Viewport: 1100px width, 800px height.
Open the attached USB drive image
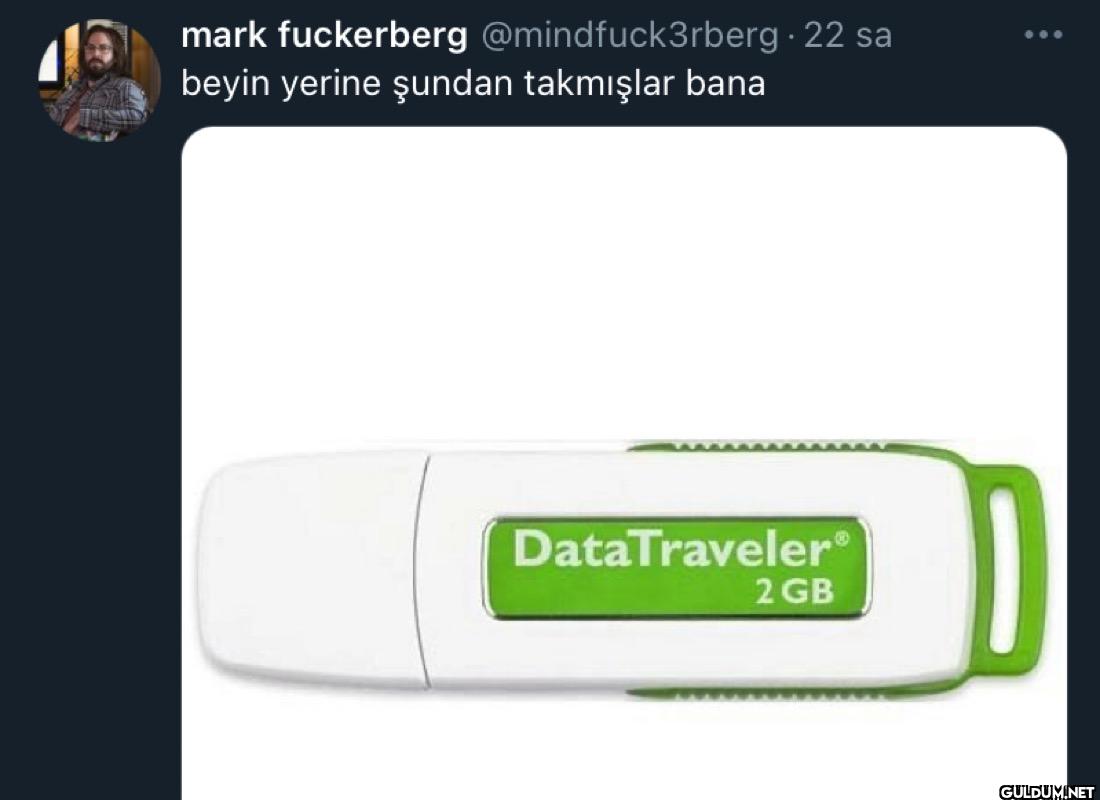tap(624, 463)
